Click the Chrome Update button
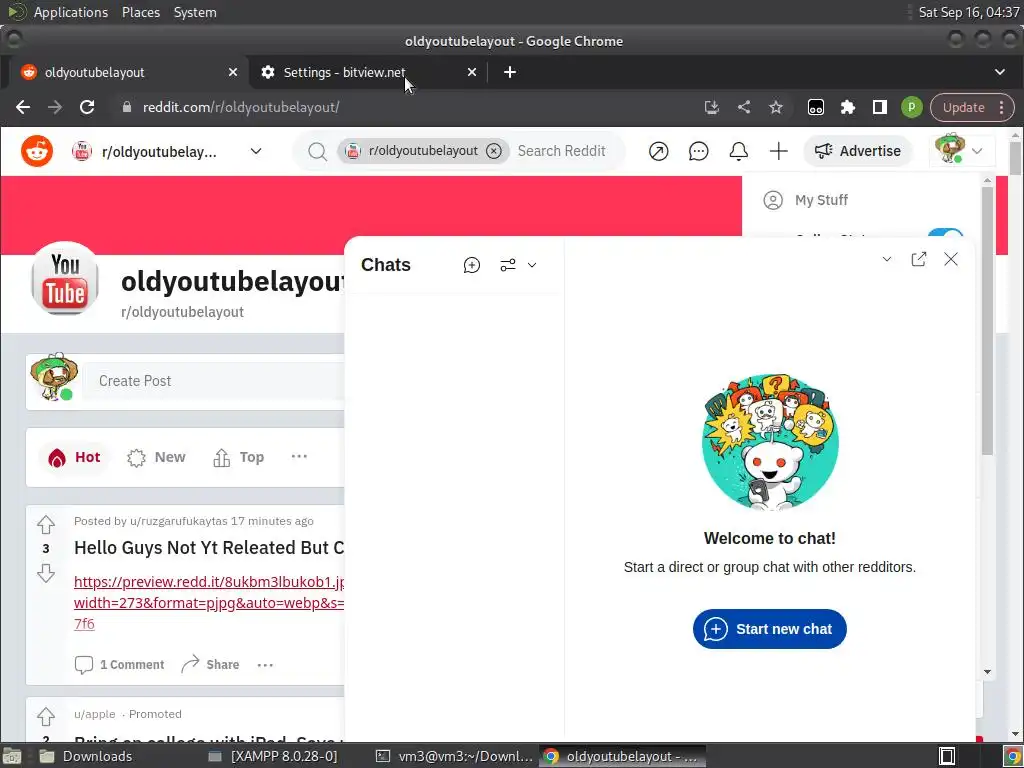The width and height of the screenshot is (1024, 768). pos(963,107)
